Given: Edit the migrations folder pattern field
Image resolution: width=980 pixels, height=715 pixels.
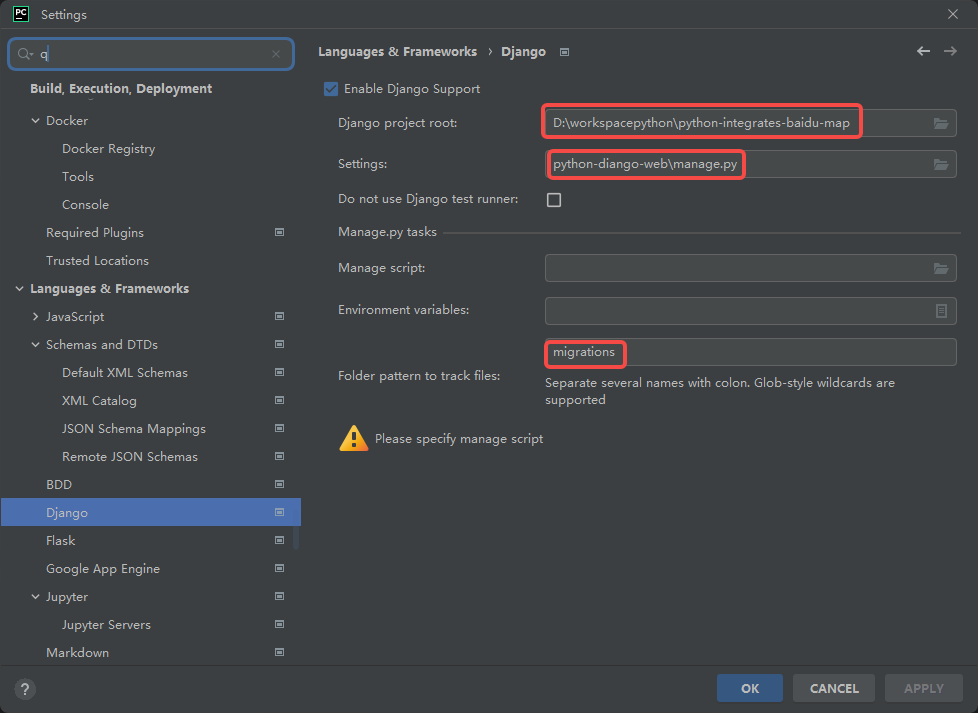Looking at the screenshot, I should pos(750,352).
